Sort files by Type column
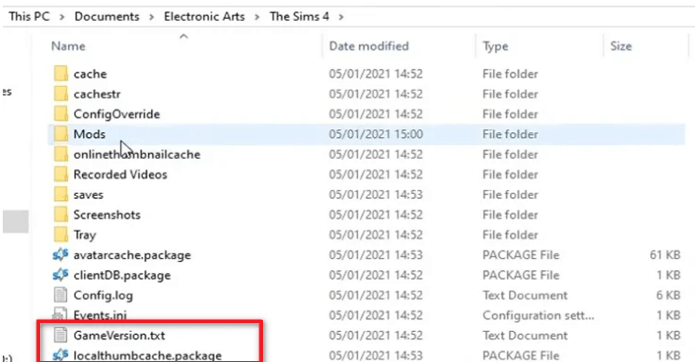 [495, 46]
